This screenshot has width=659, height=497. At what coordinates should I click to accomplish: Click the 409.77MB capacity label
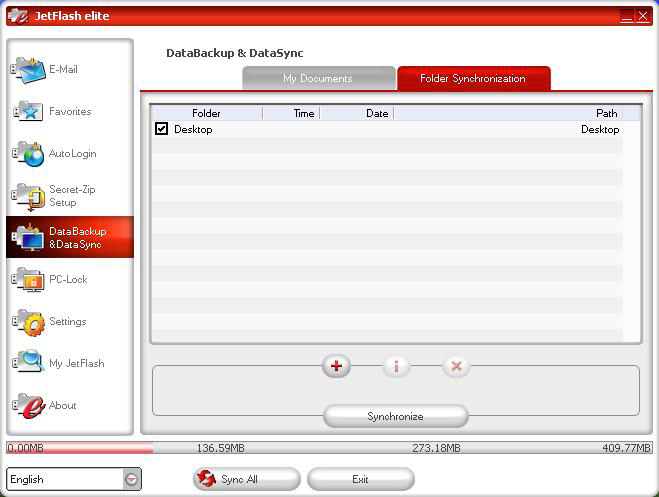point(626,448)
